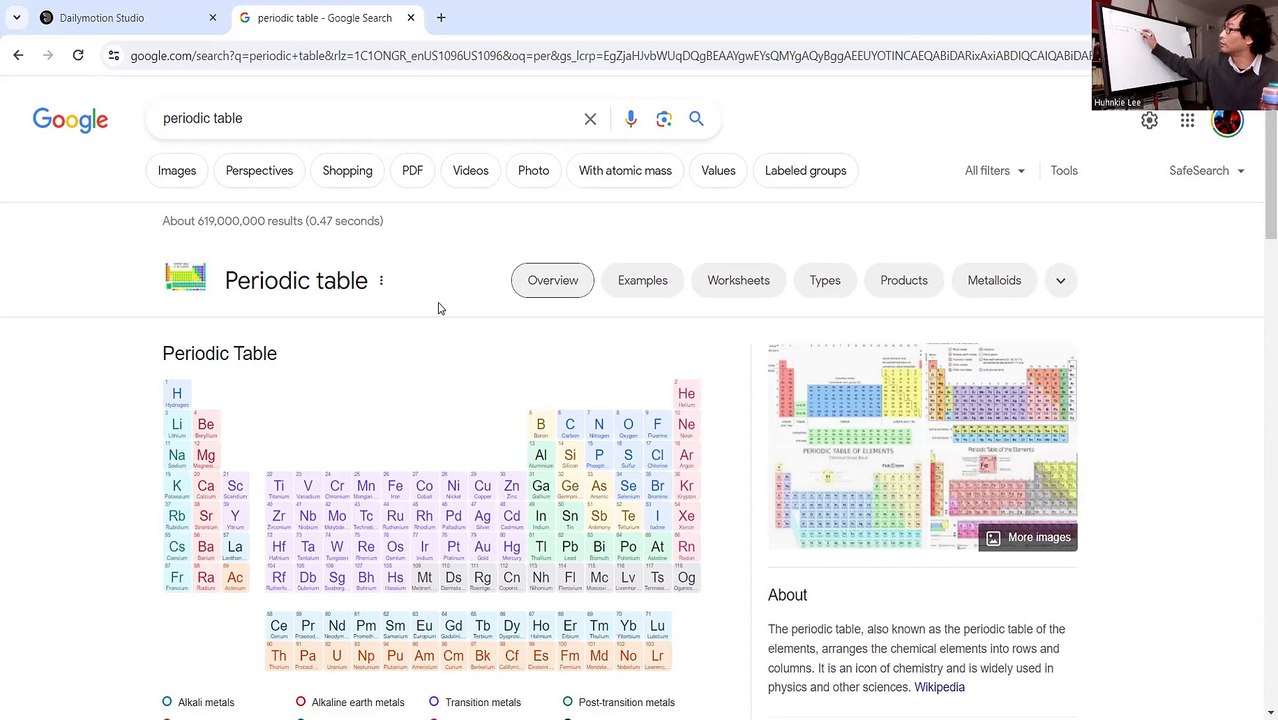Viewport: 1278px width, 720px height.
Task: Open Google quick settings gear
Action: coord(1149,120)
